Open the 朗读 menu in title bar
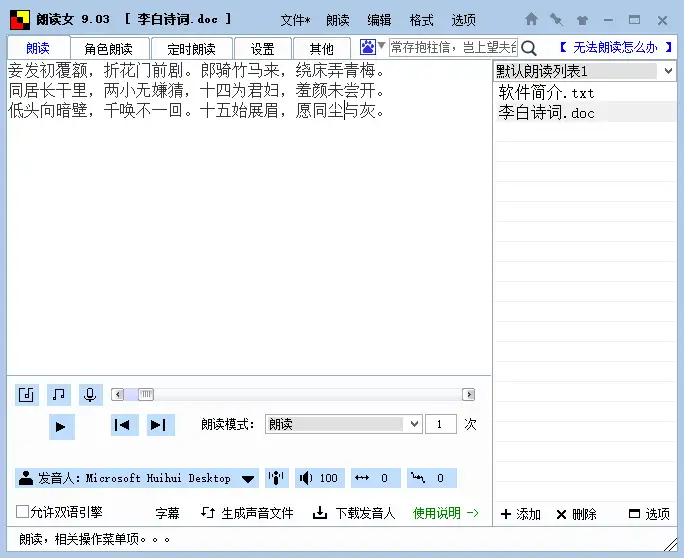The image size is (684, 558). pyautogui.click(x=338, y=20)
